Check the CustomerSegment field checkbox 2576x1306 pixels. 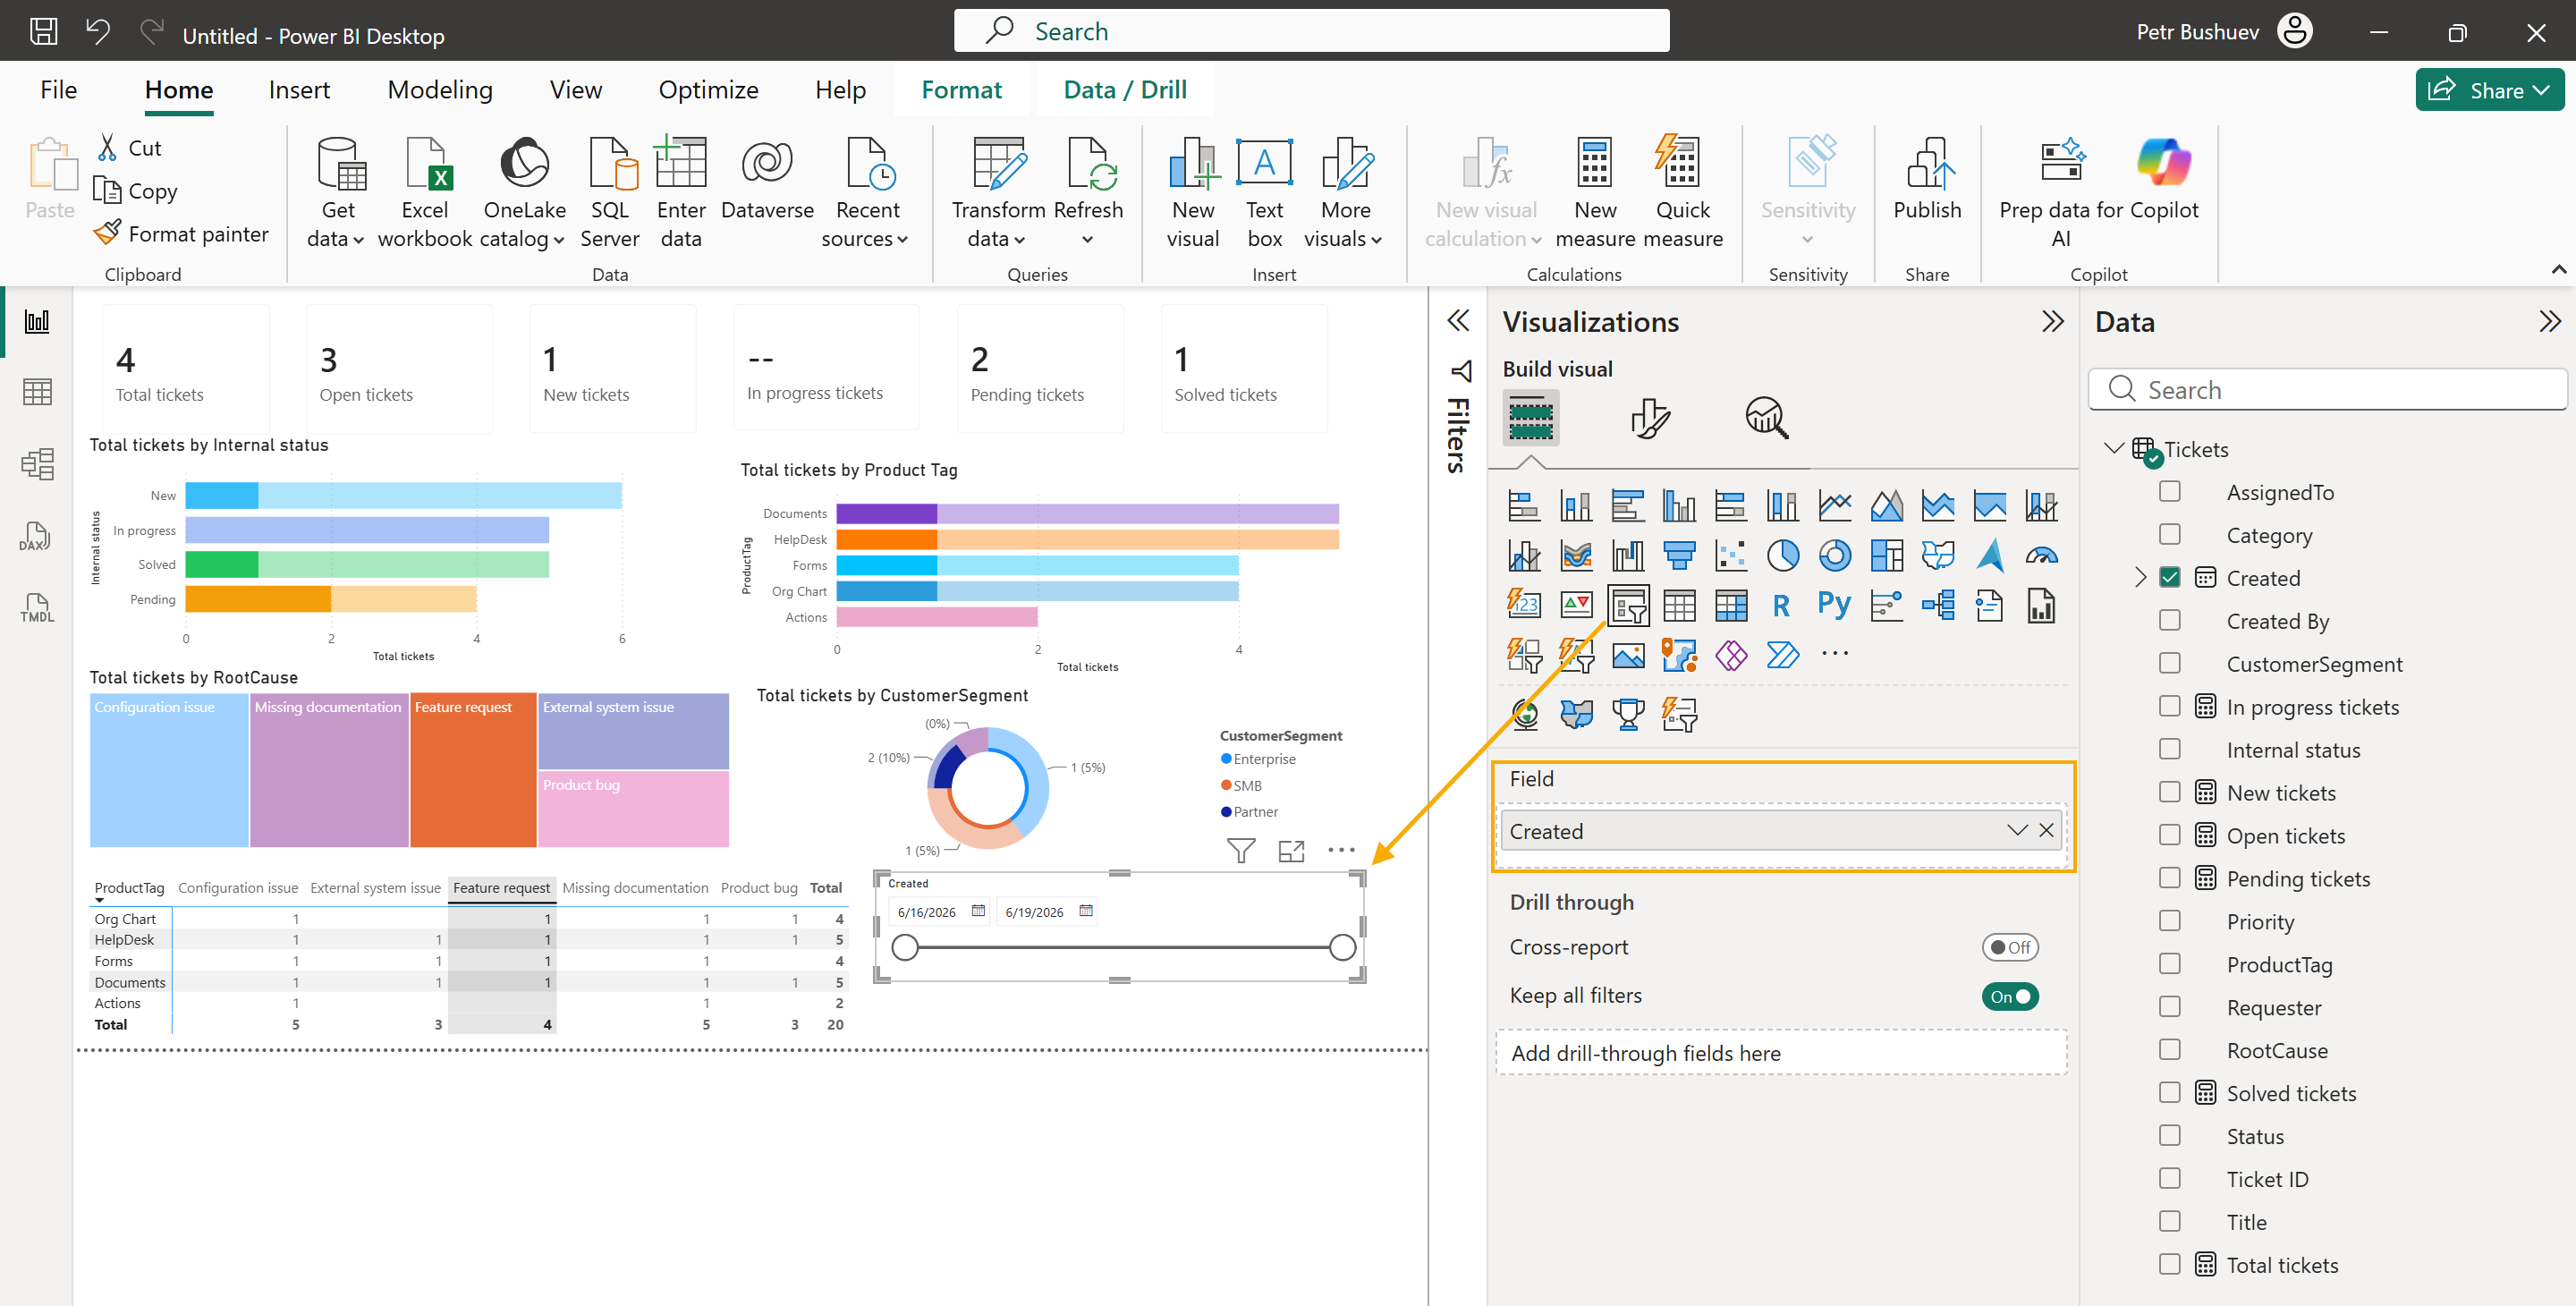point(2170,664)
